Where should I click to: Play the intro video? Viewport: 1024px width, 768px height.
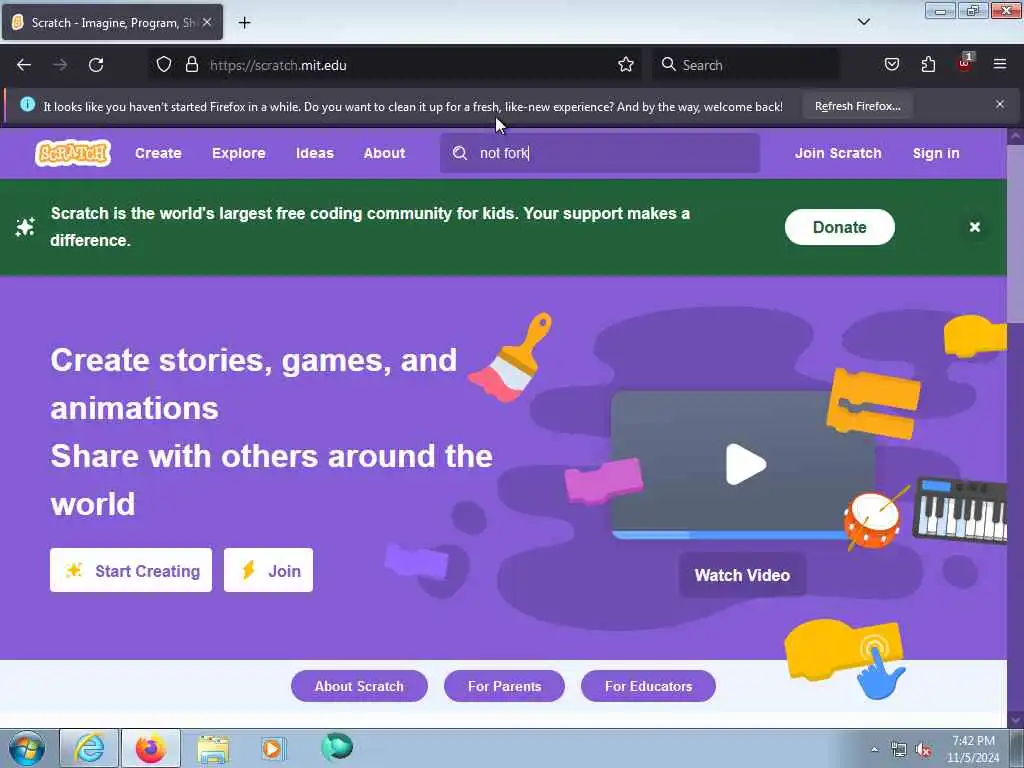point(745,464)
